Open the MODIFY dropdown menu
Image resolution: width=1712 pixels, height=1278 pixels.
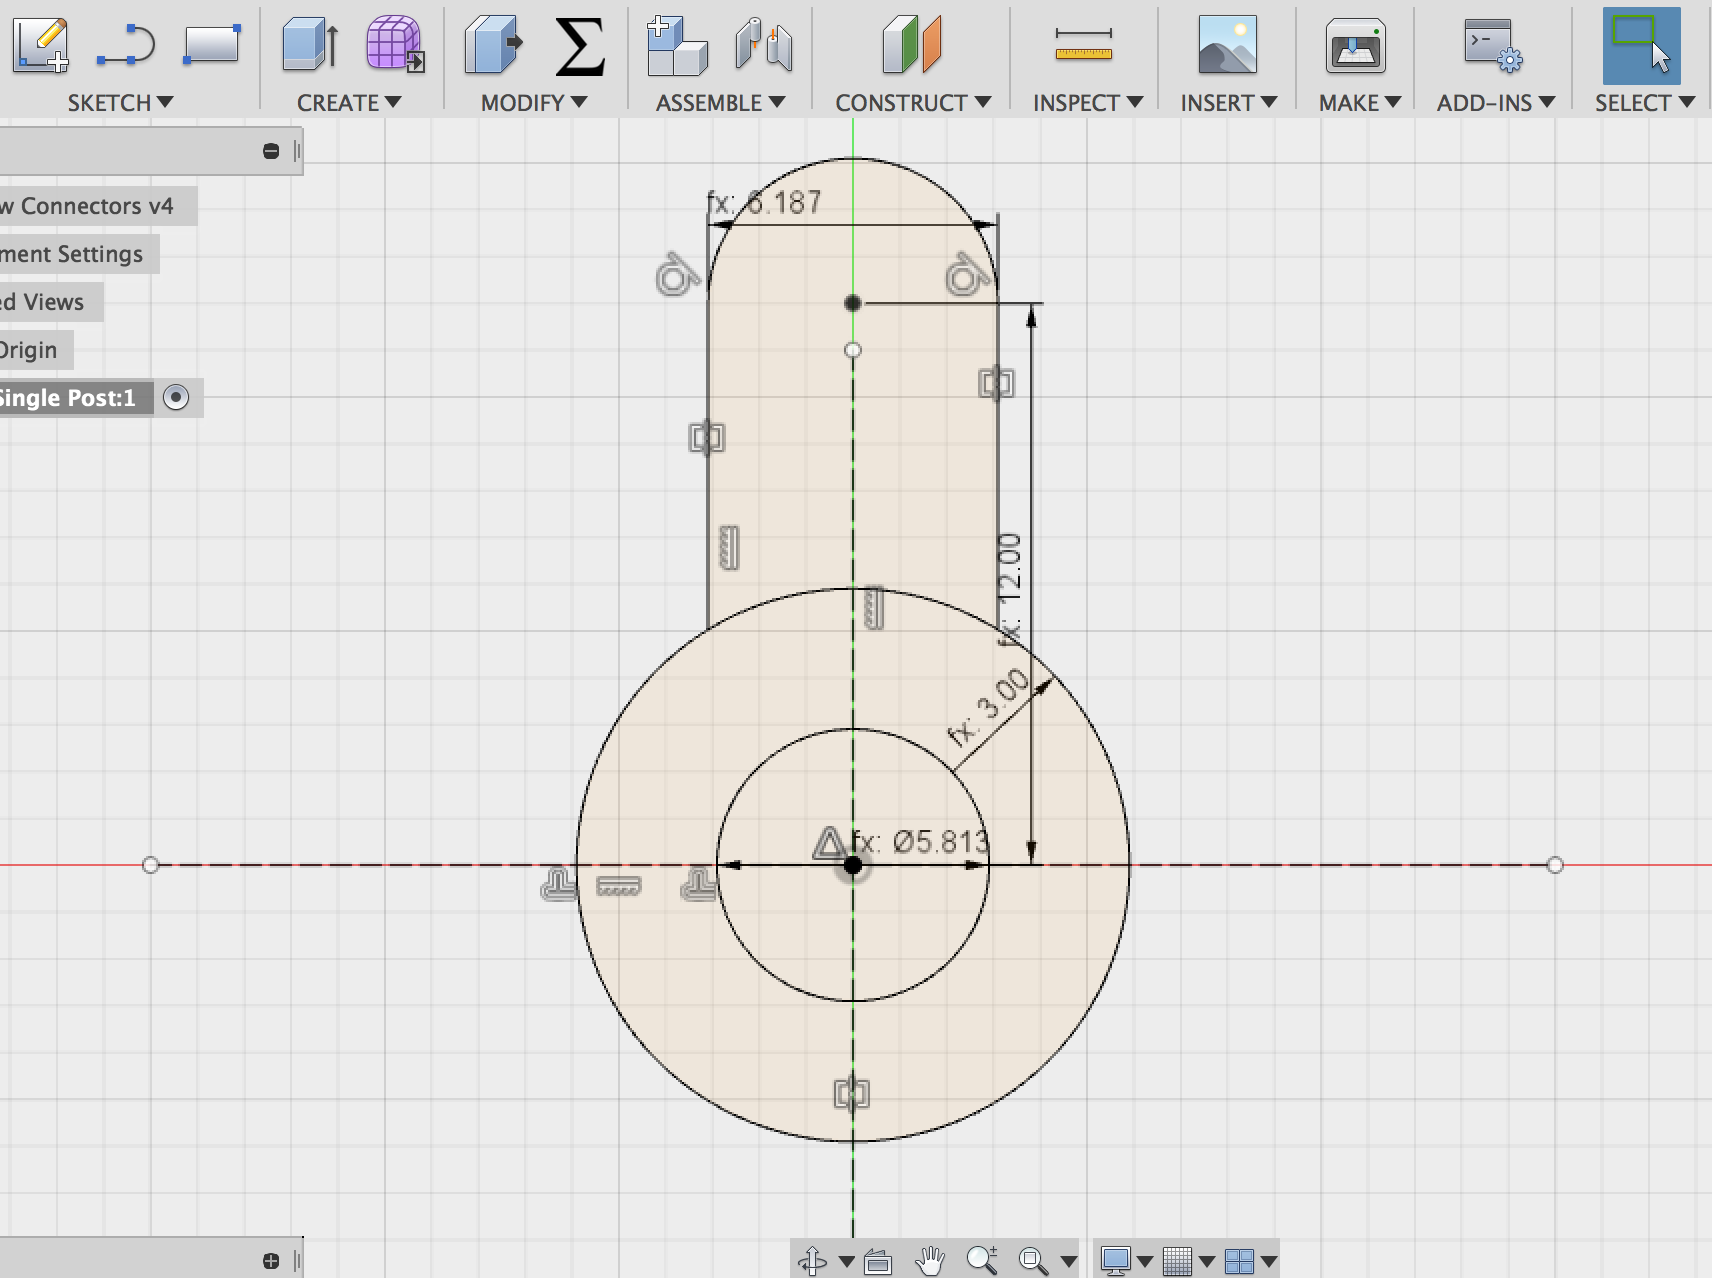click(x=534, y=103)
